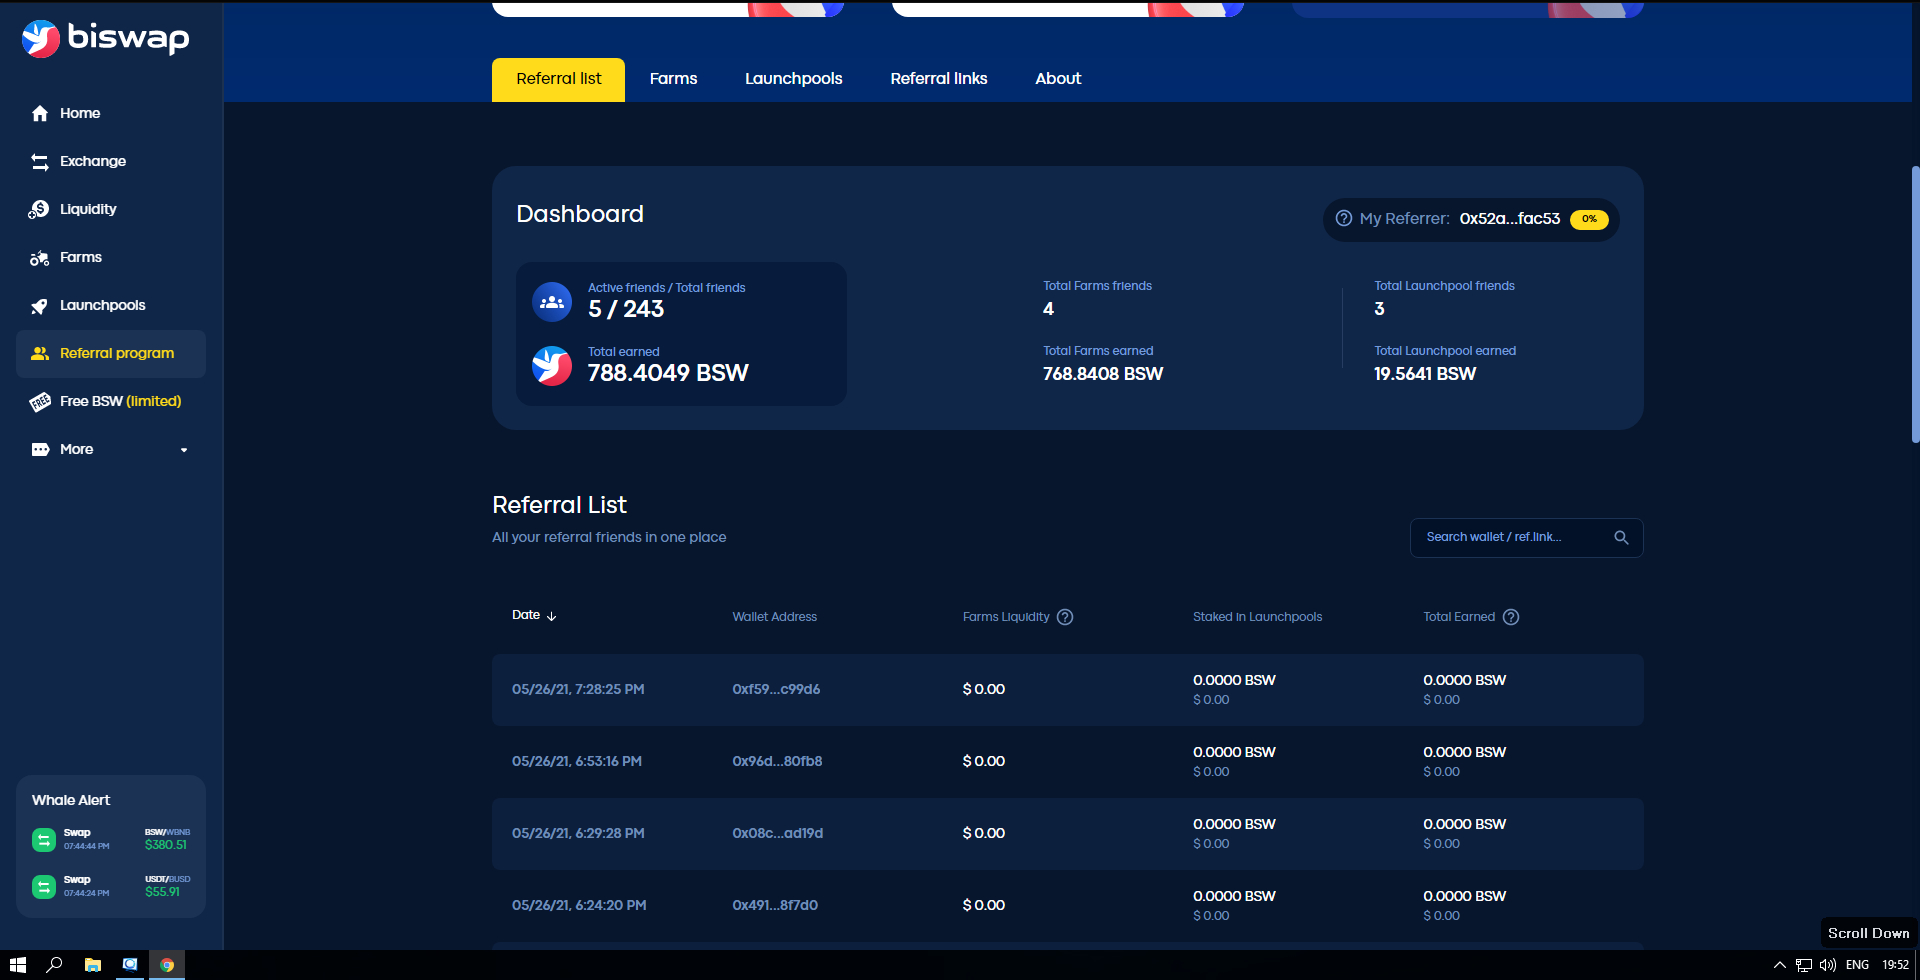This screenshot has width=1920, height=980.
Task: Click the Launchpools rocket icon
Action: tap(40, 306)
